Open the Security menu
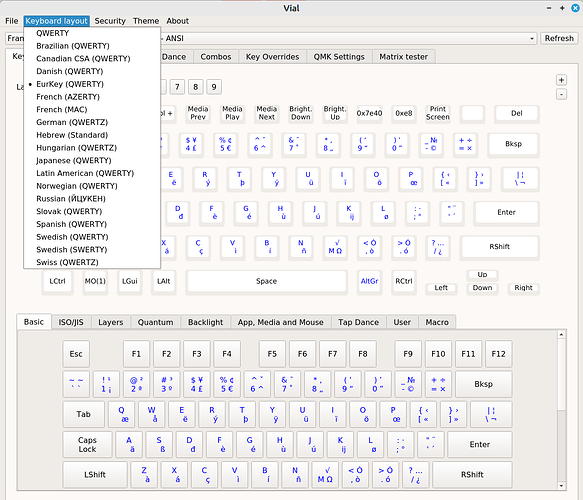Image resolution: width=583 pixels, height=500 pixels. (x=110, y=21)
